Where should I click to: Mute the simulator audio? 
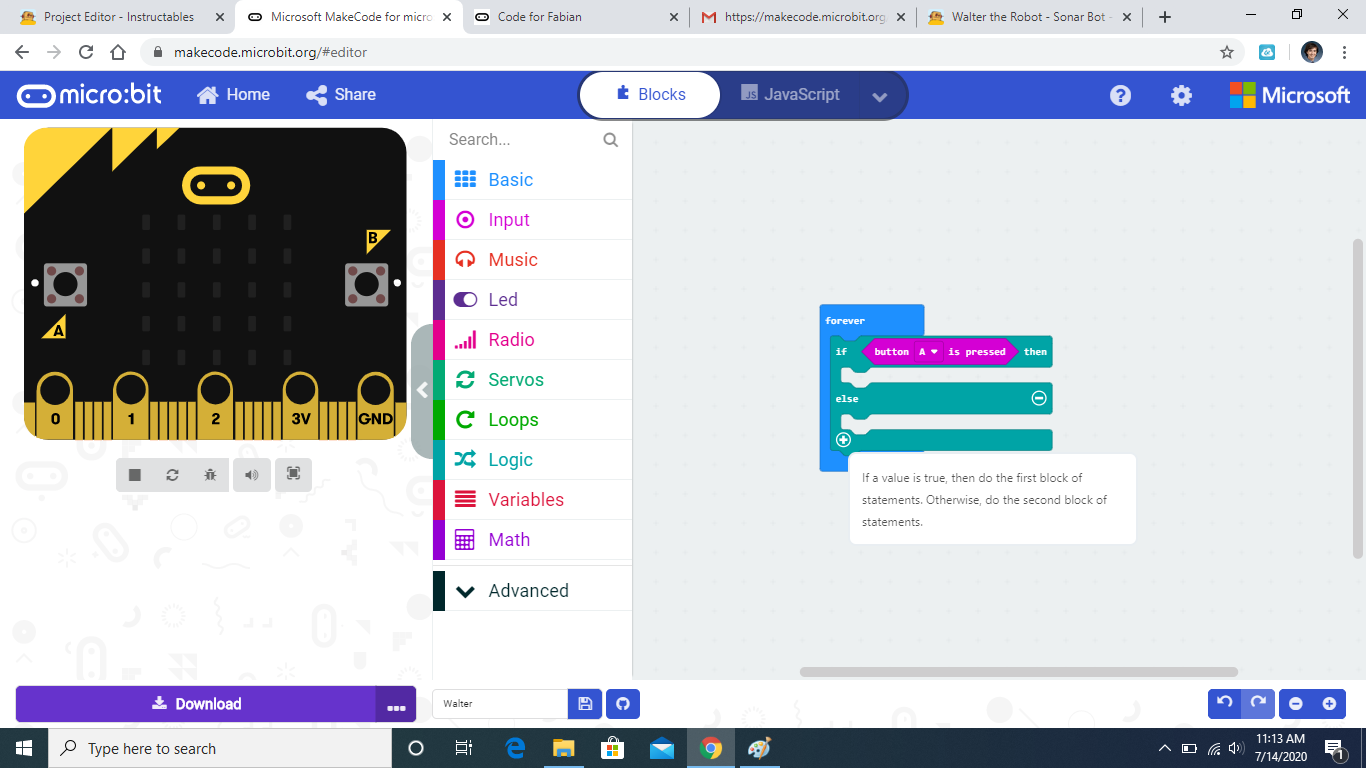pos(252,475)
